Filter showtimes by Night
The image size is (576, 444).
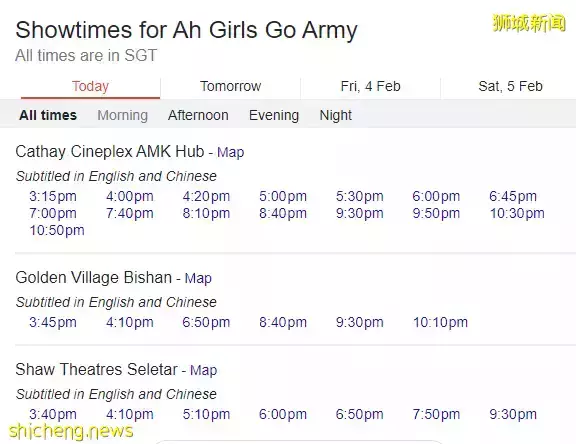click(x=335, y=115)
